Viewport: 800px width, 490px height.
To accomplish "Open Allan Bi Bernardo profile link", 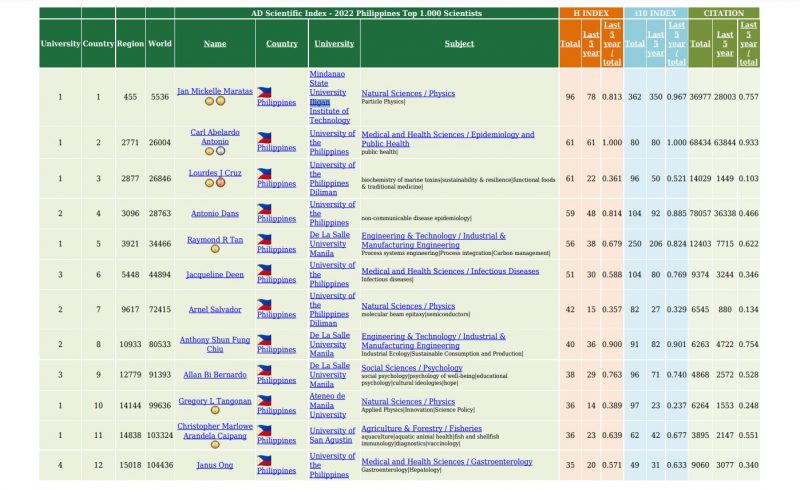I will (215, 375).
